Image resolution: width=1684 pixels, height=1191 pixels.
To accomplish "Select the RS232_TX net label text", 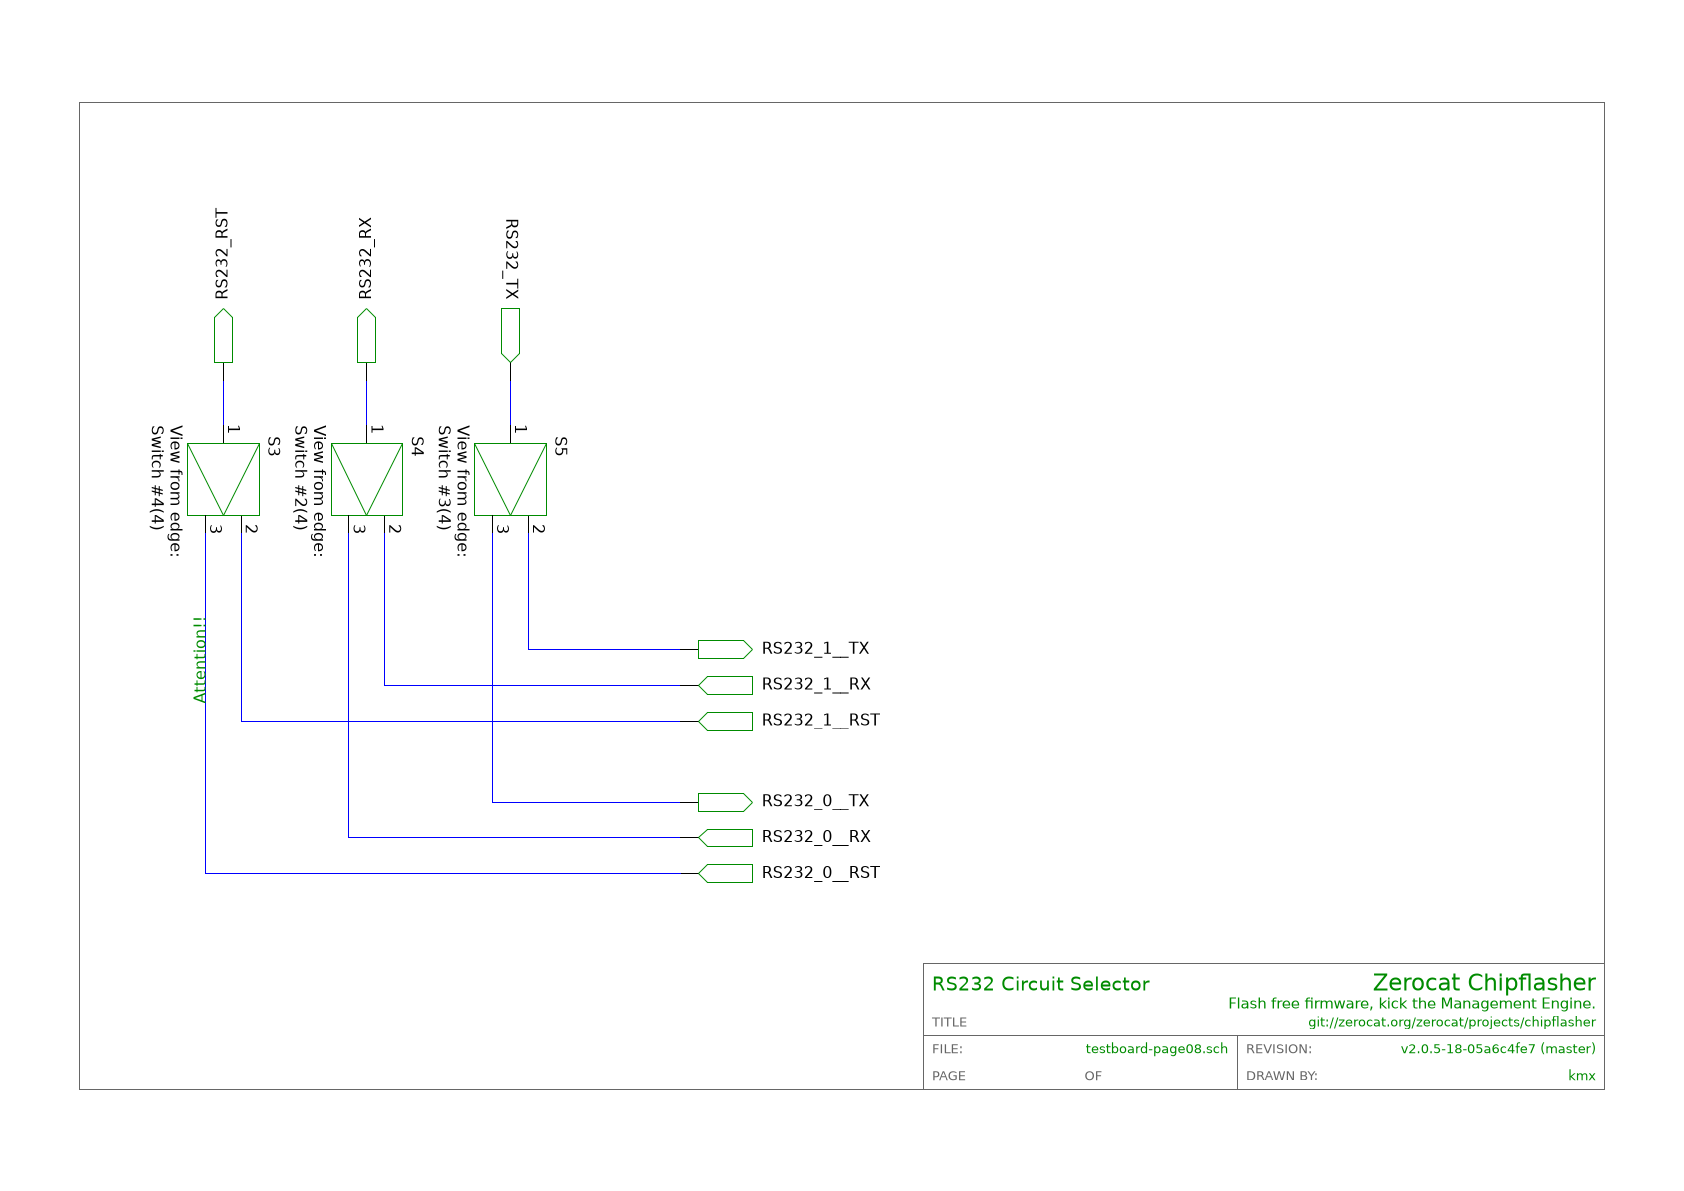I will coord(511,259).
